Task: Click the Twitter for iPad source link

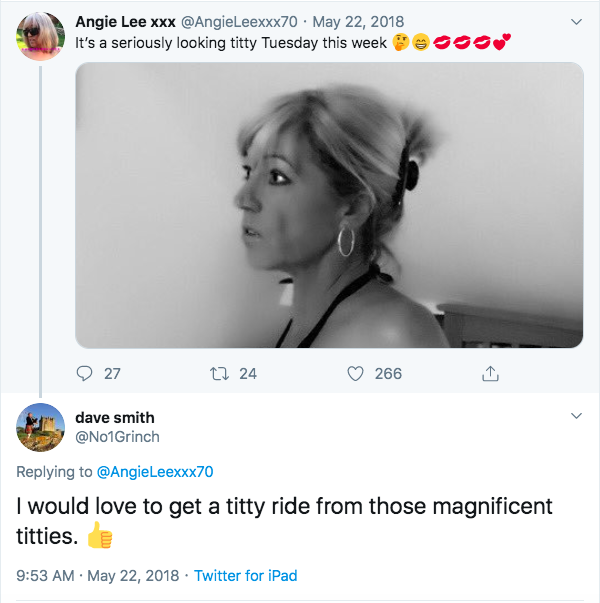Action: 245,575
